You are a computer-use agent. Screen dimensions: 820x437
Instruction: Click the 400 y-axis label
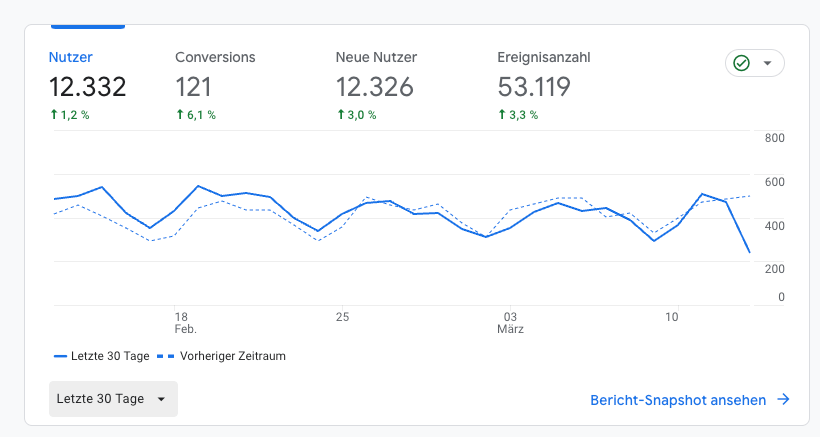point(775,226)
